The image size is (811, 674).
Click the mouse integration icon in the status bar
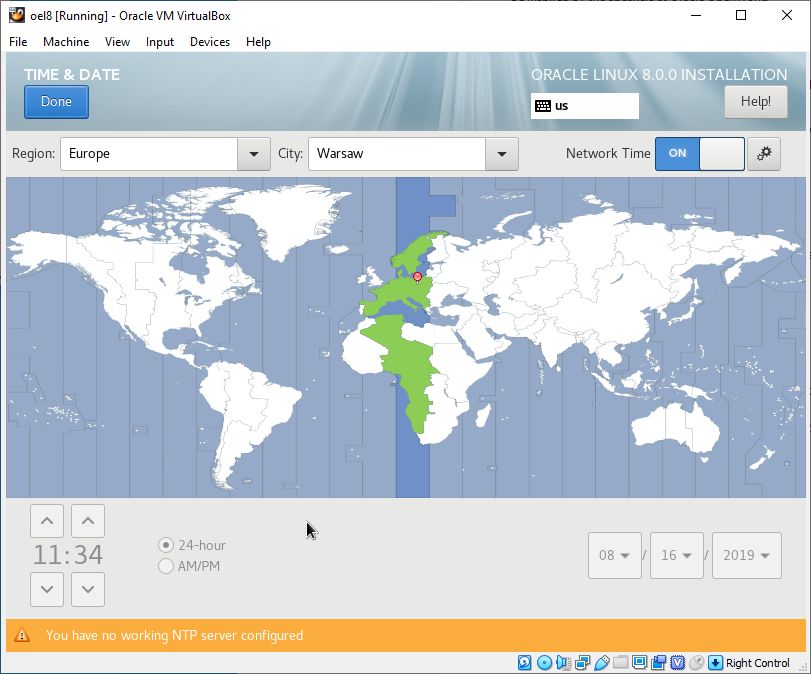point(697,663)
